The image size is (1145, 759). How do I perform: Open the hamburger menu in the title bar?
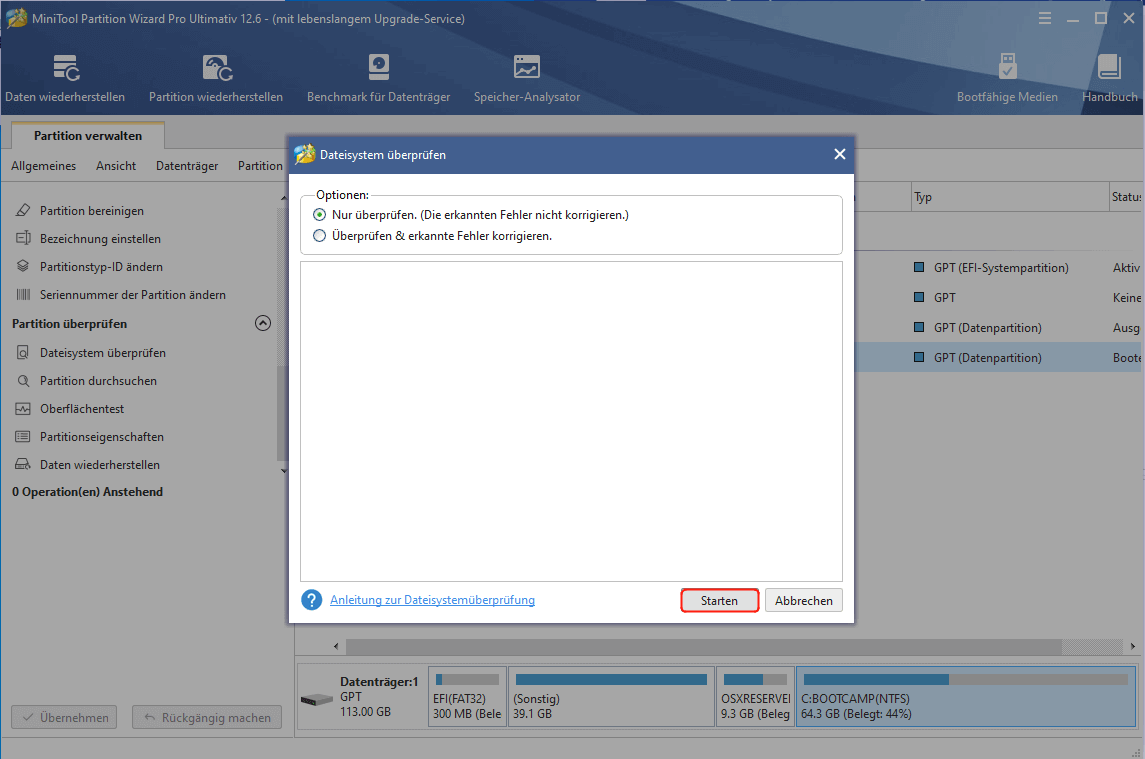(x=1044, y=18)
